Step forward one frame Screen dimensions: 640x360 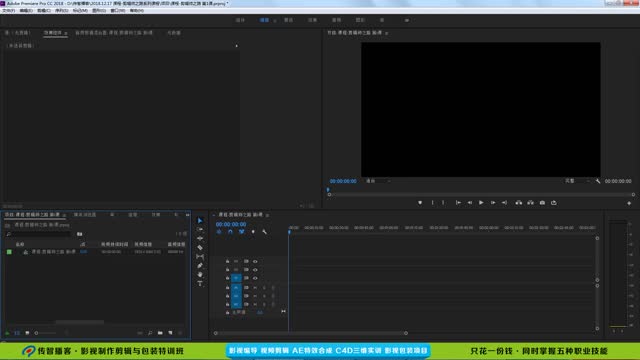point(493,202)
